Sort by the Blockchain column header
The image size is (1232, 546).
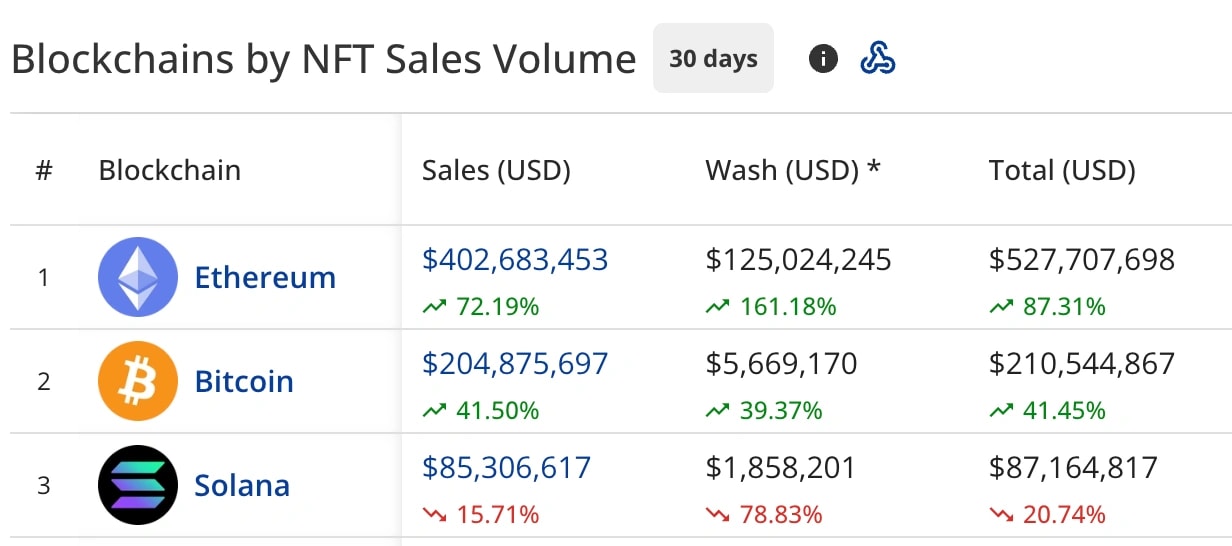point(169,170)
